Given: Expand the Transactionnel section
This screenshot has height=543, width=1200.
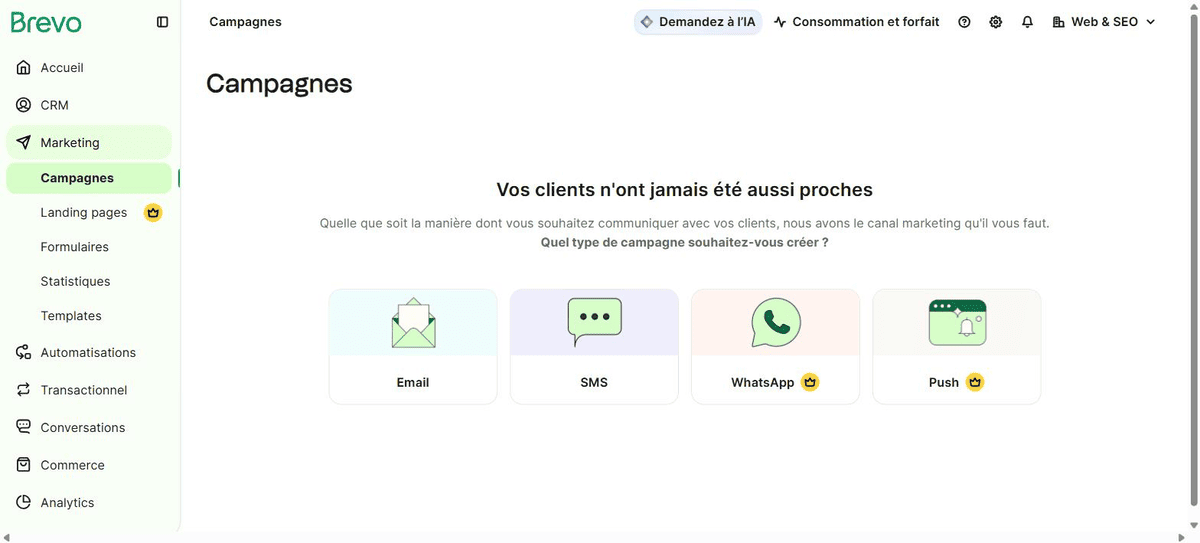Looking at the screenshot, I should [x=89, y=390].
